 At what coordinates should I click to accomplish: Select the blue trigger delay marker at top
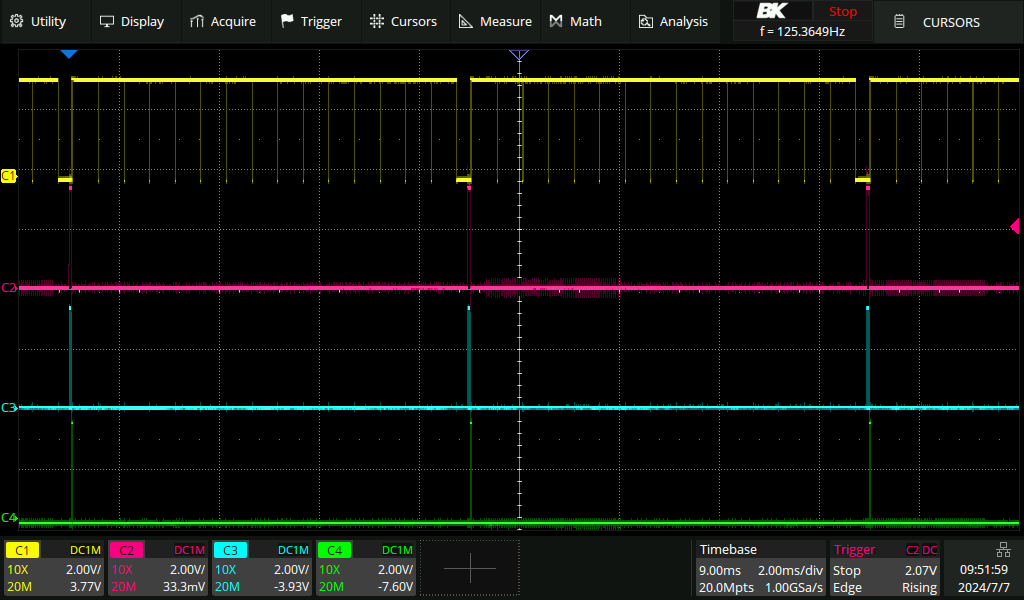tap(69, 54)
